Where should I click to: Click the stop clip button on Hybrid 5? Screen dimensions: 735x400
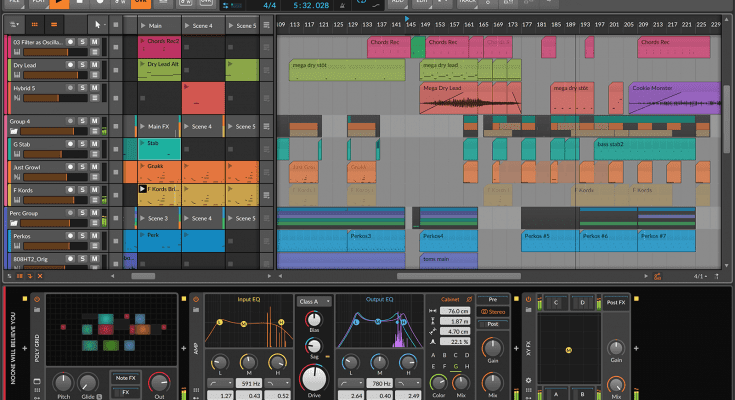point(116,98)
